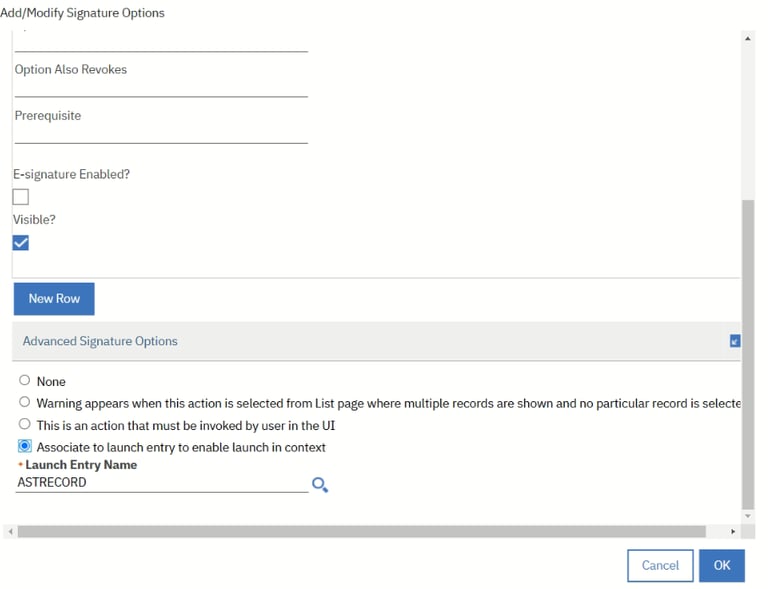The height and width of the screenshot is (589, 768).
Task: Click the vertical scrollbar up arrow
Action: pos(747,38)
